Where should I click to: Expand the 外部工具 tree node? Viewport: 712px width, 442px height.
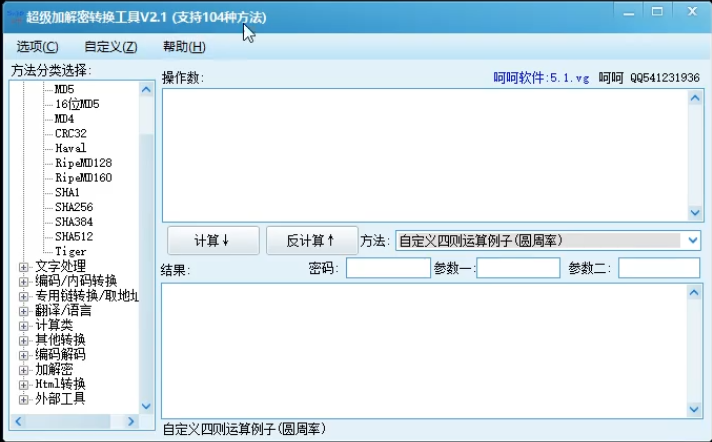click(24, 398)
